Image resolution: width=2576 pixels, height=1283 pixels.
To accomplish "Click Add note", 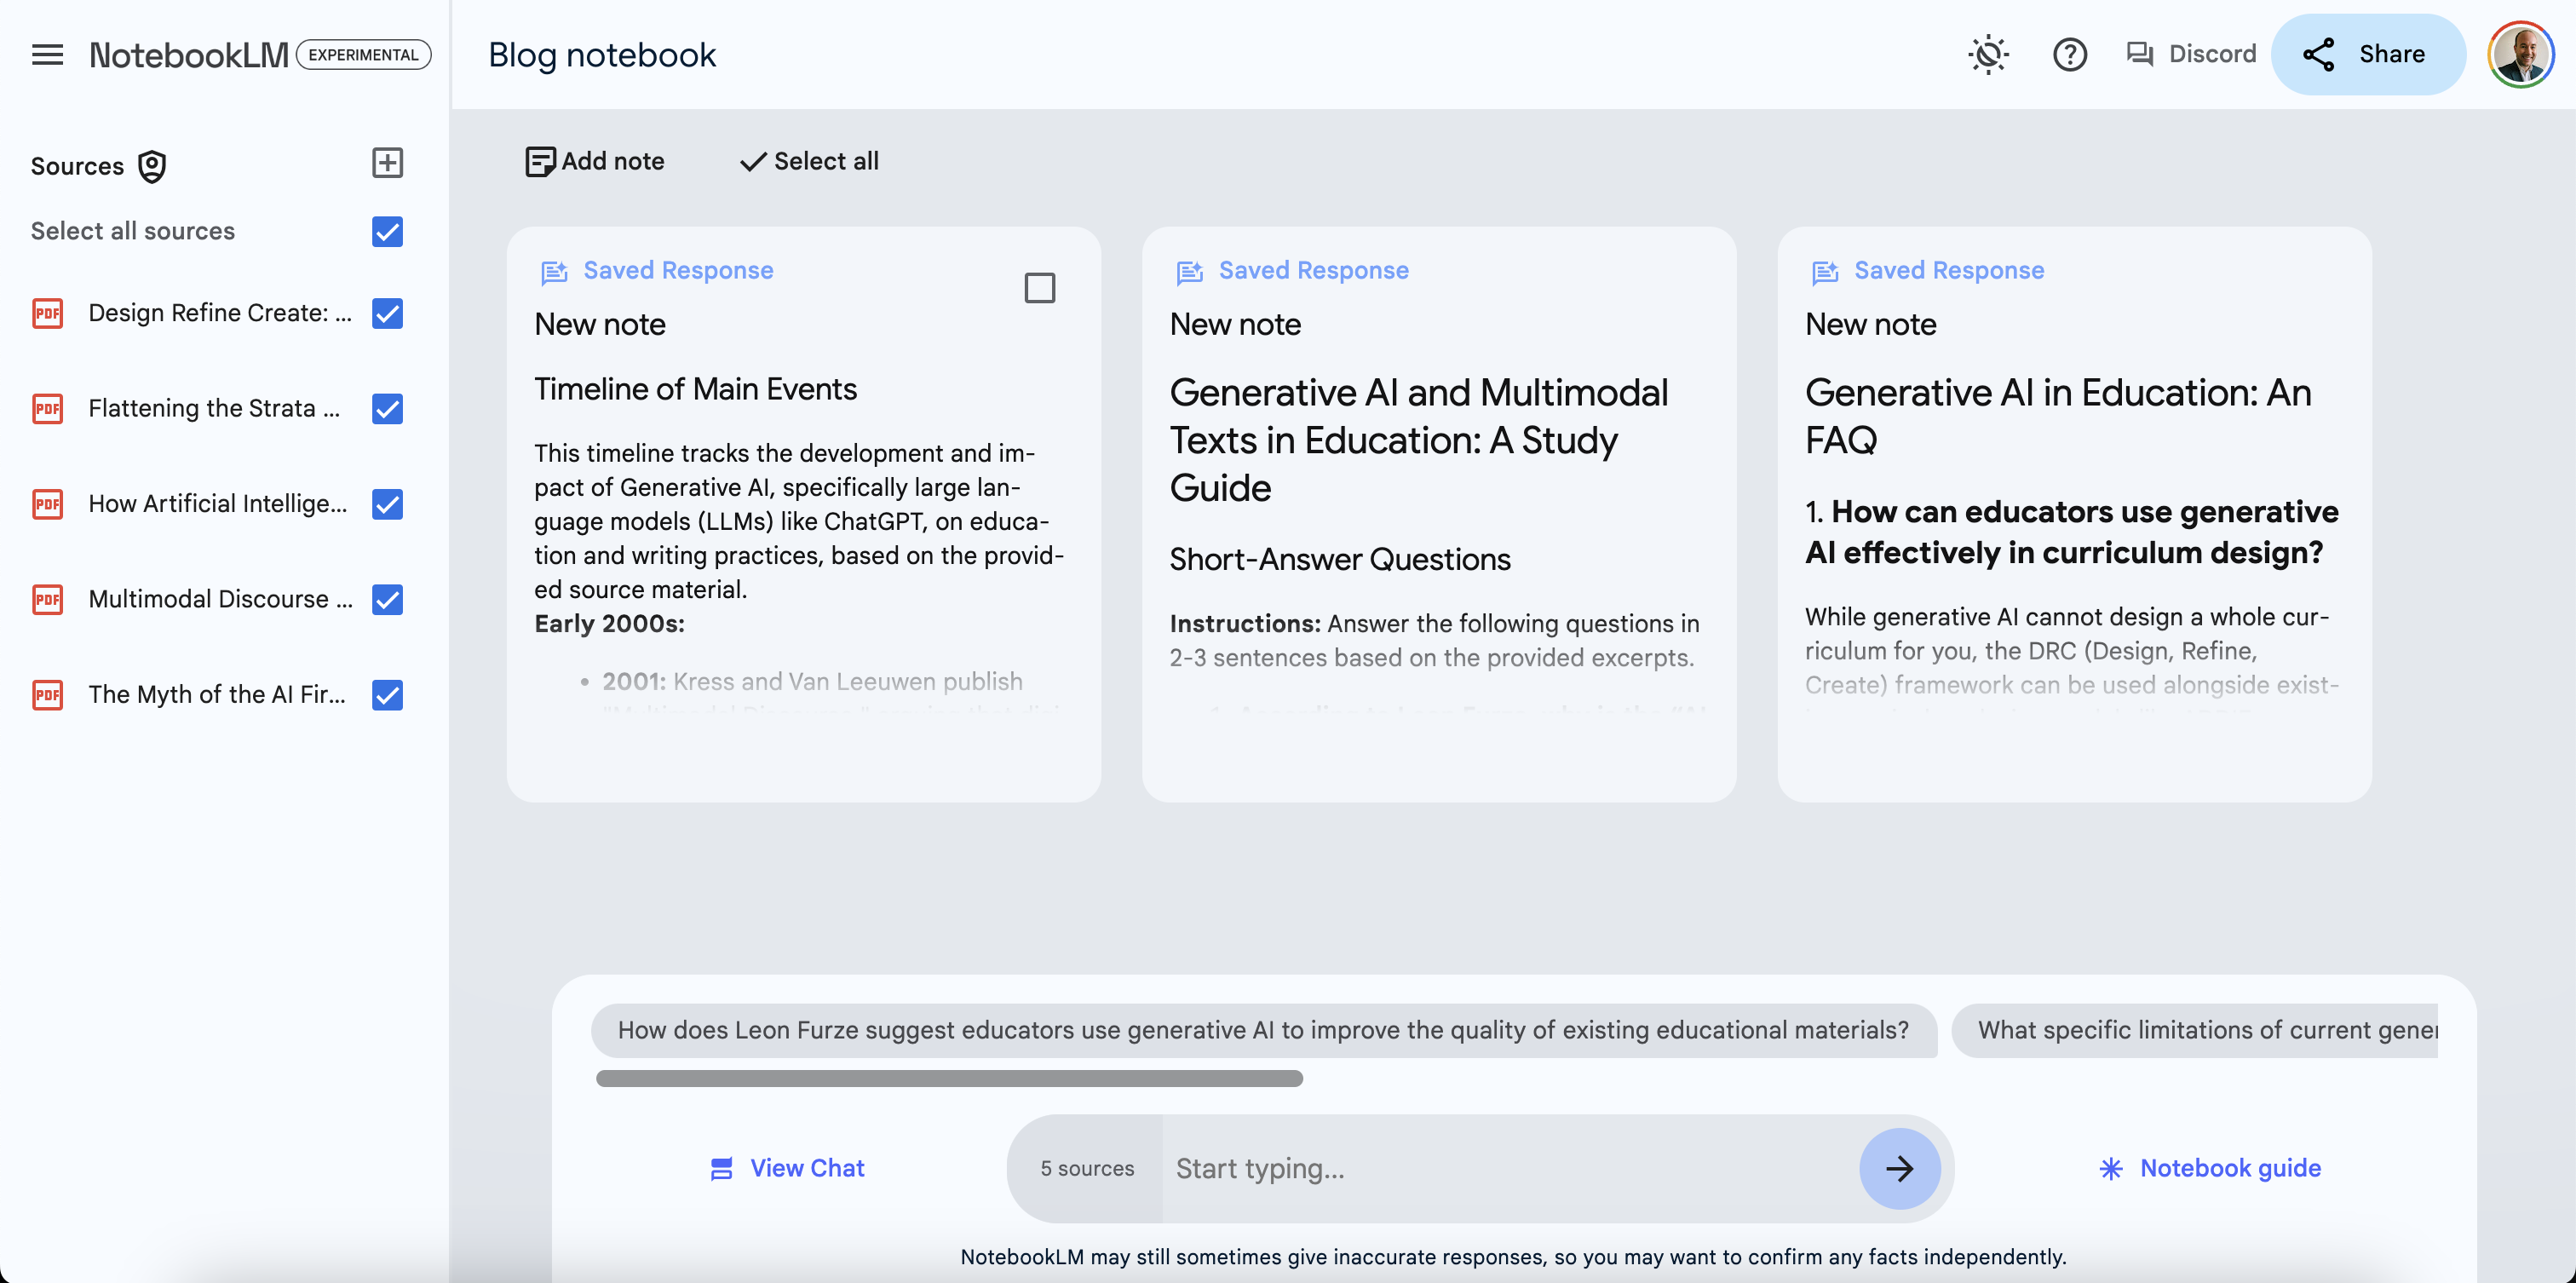I will (x=594, y=161).
